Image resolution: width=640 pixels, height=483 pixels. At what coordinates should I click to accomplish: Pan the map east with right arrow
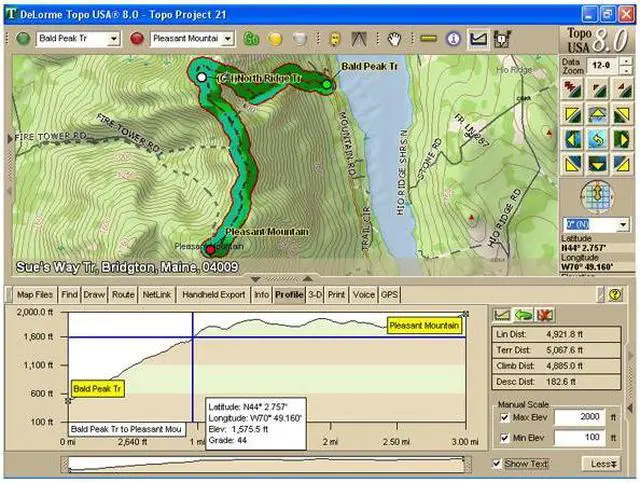[x=620, y=139]
